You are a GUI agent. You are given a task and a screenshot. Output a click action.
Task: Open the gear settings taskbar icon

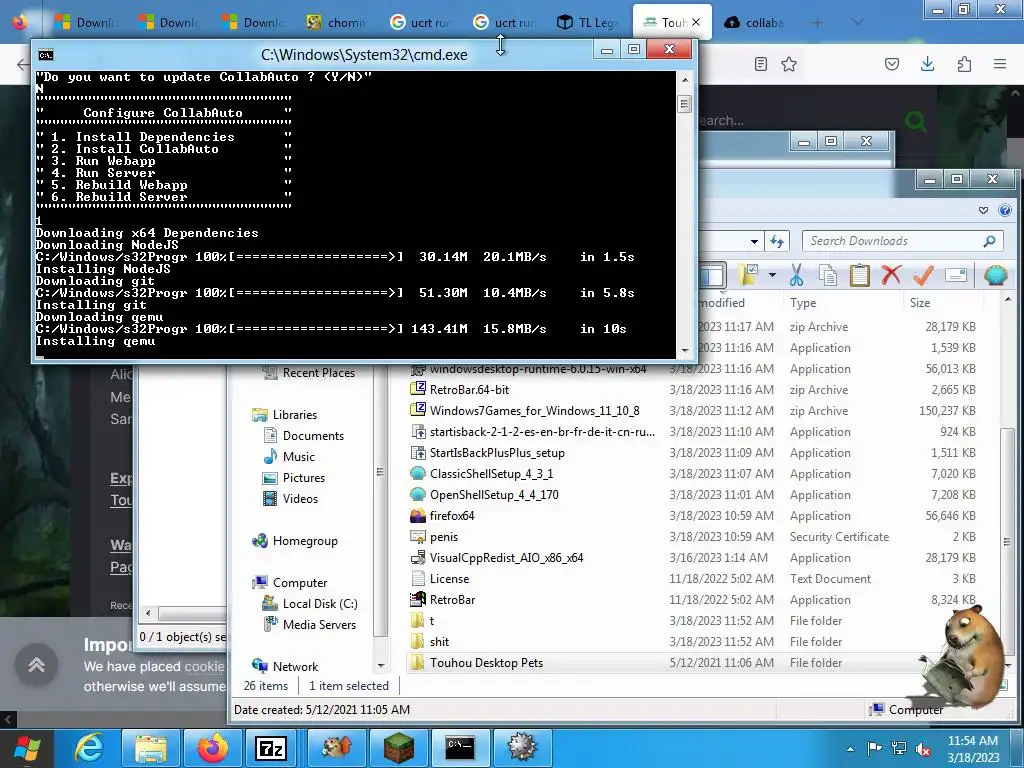[522, 748]
